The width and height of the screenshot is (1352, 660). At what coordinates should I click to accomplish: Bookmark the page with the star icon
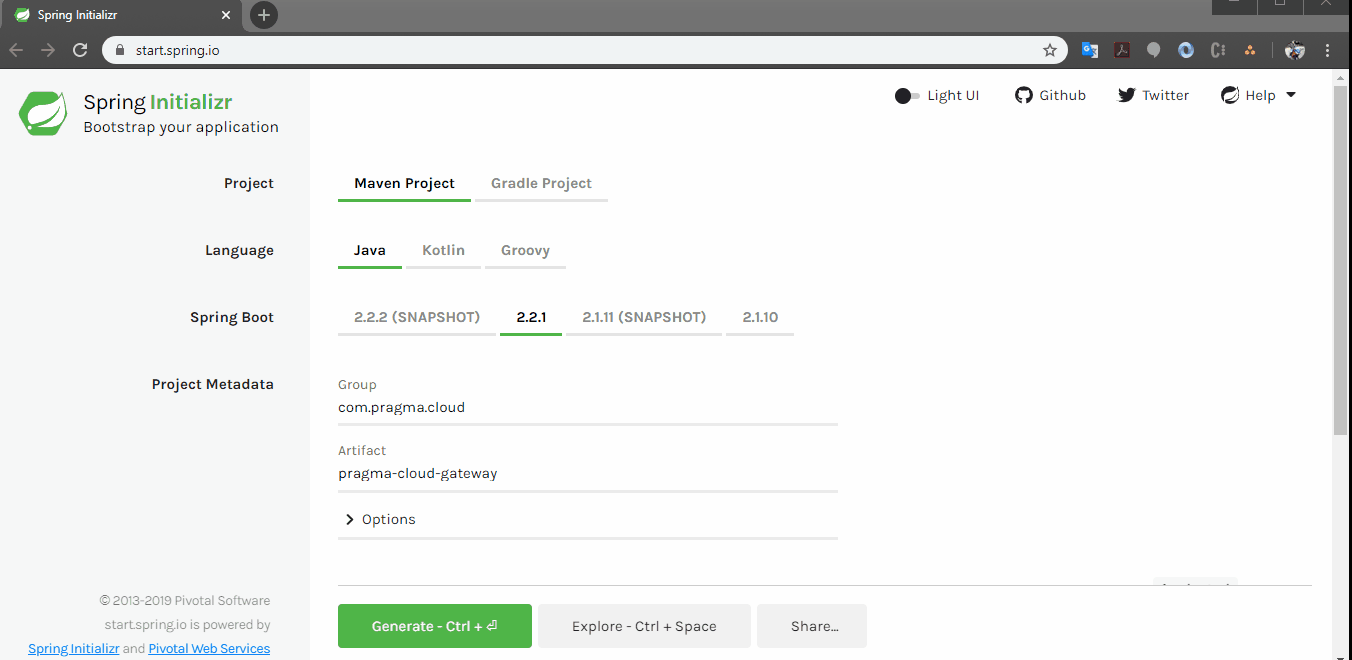click(1050, 49)
